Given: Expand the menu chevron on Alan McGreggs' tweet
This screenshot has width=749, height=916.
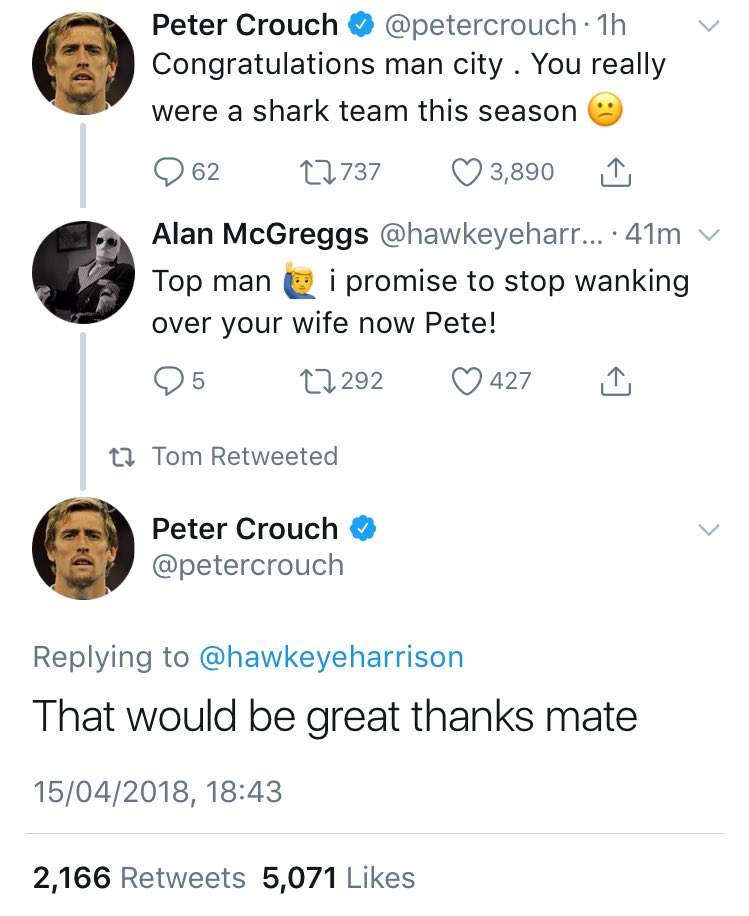Looking at the screenshot, I should tap(707, 235).
